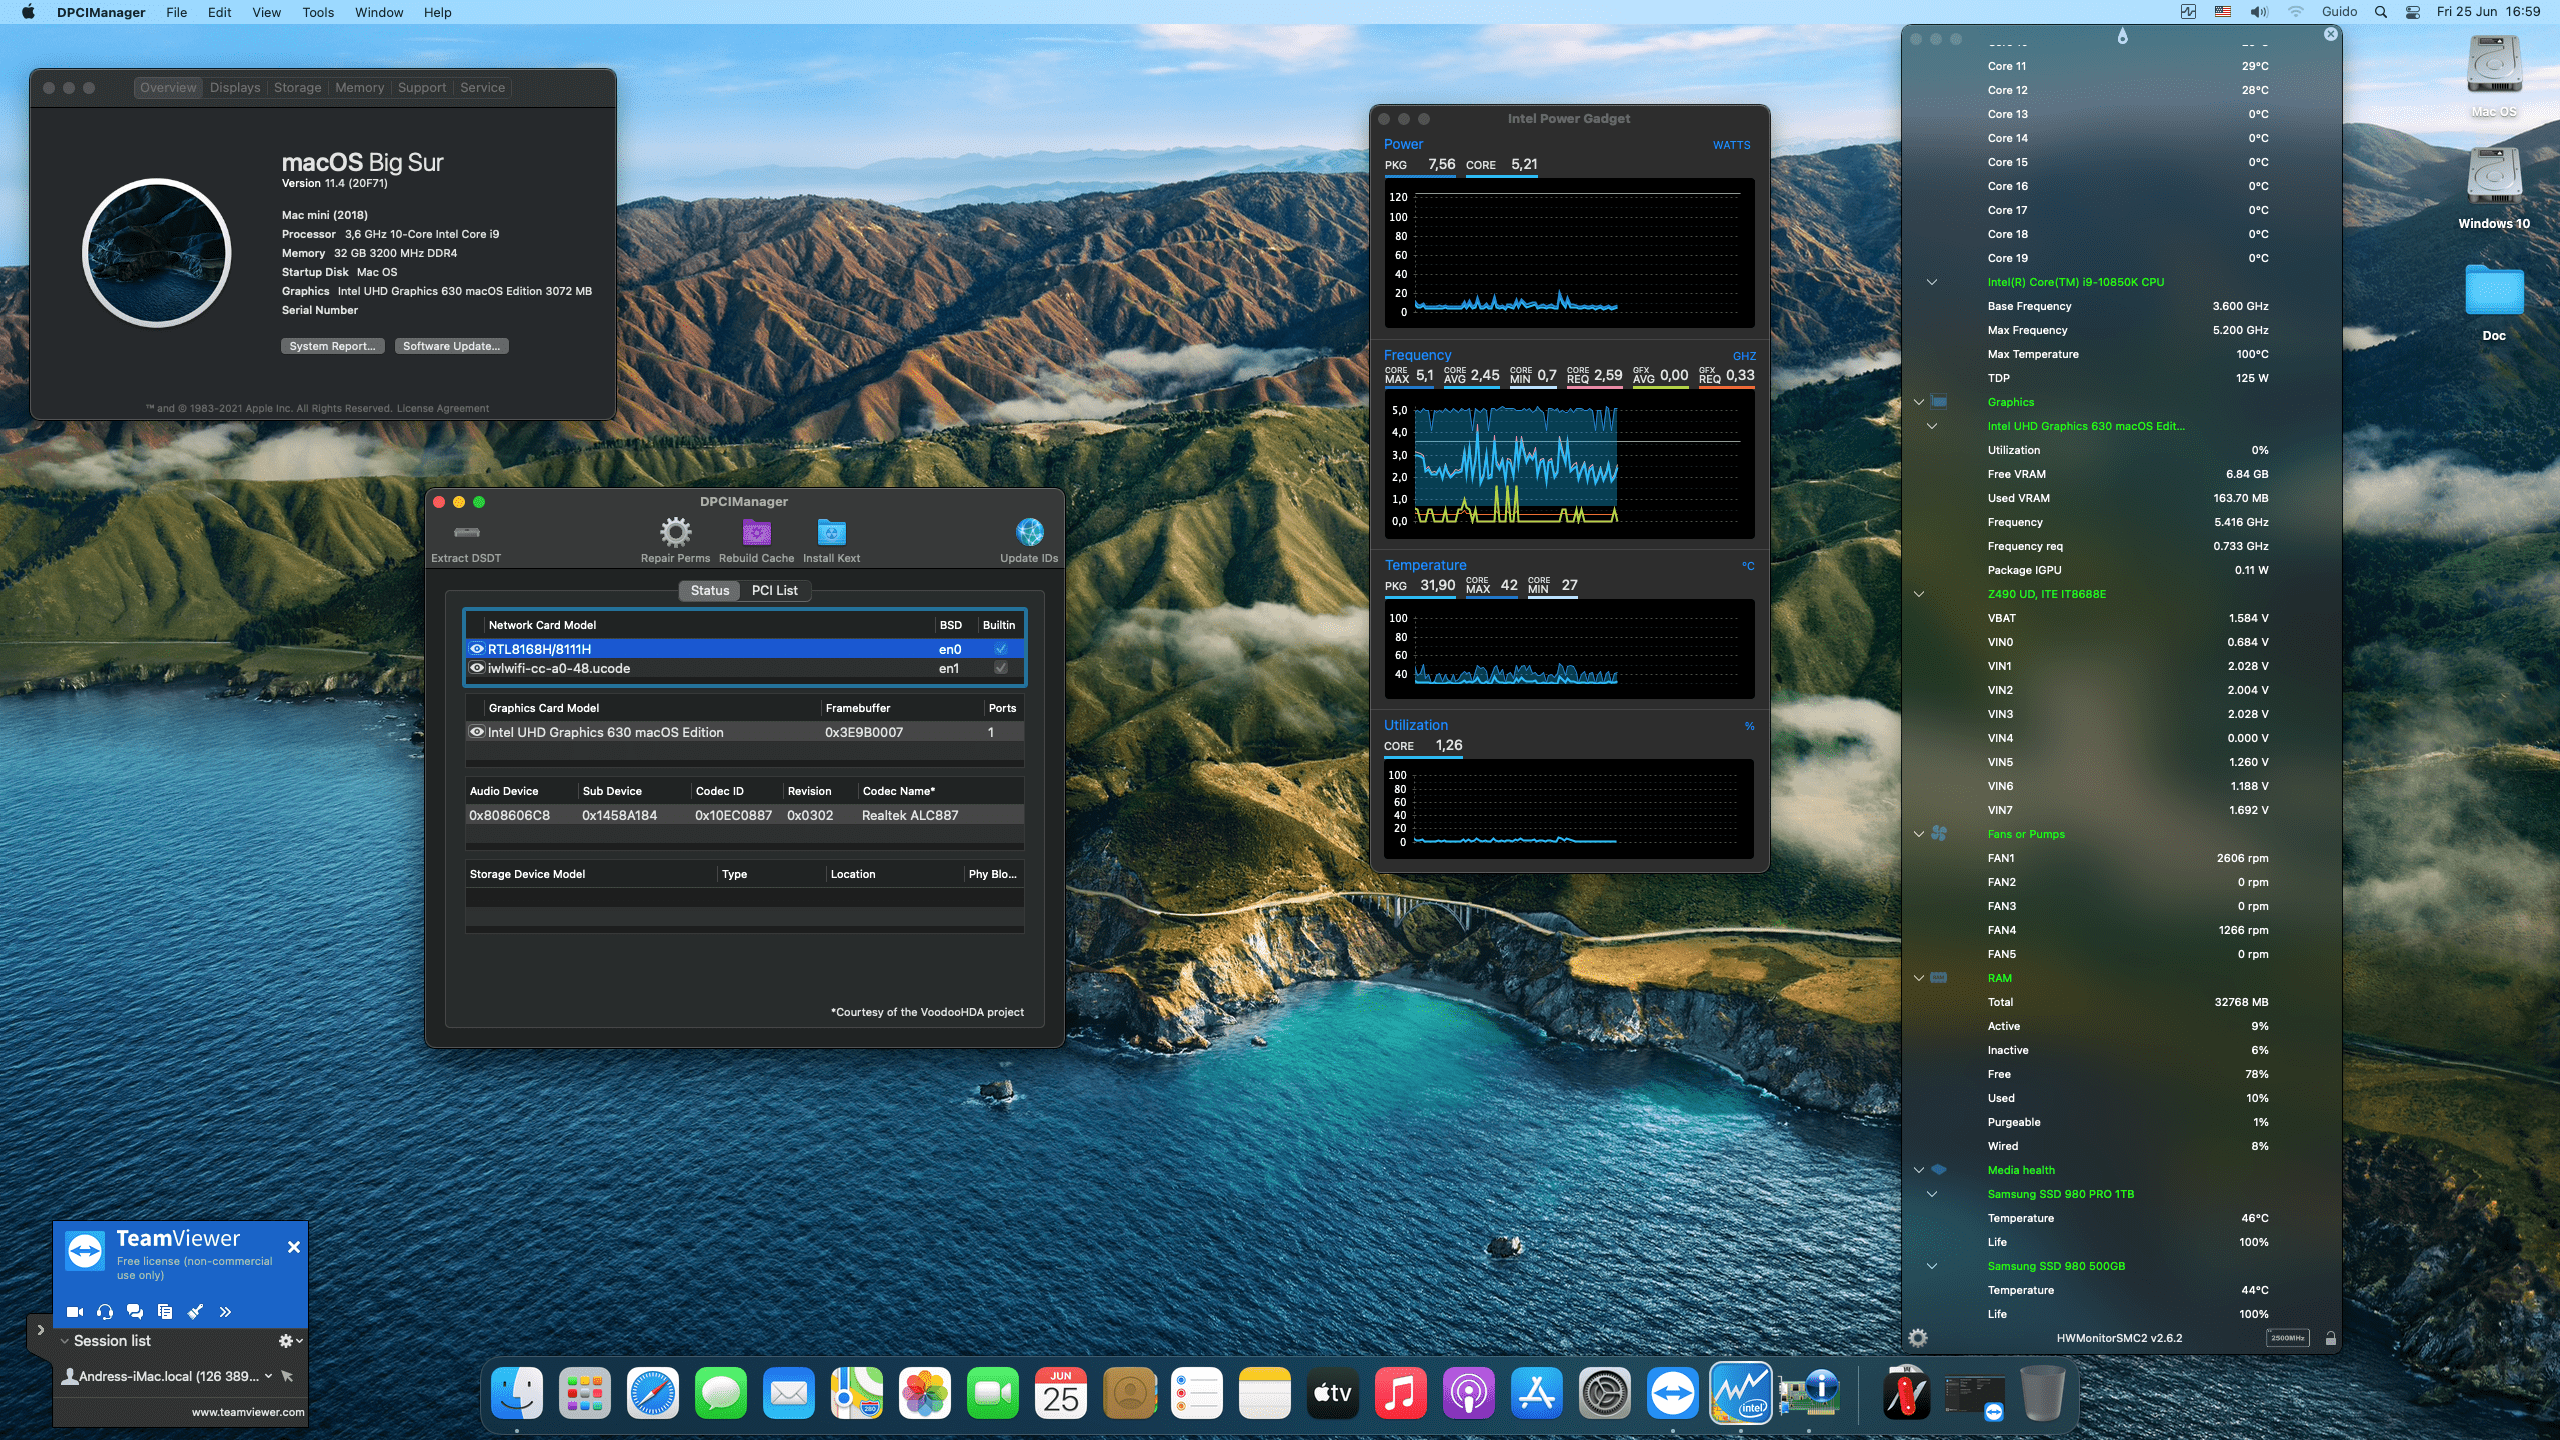The width and height of the screenshot is (2560, 1440).
Task: Click the Repair Perms gear icon
Action: 675,532
